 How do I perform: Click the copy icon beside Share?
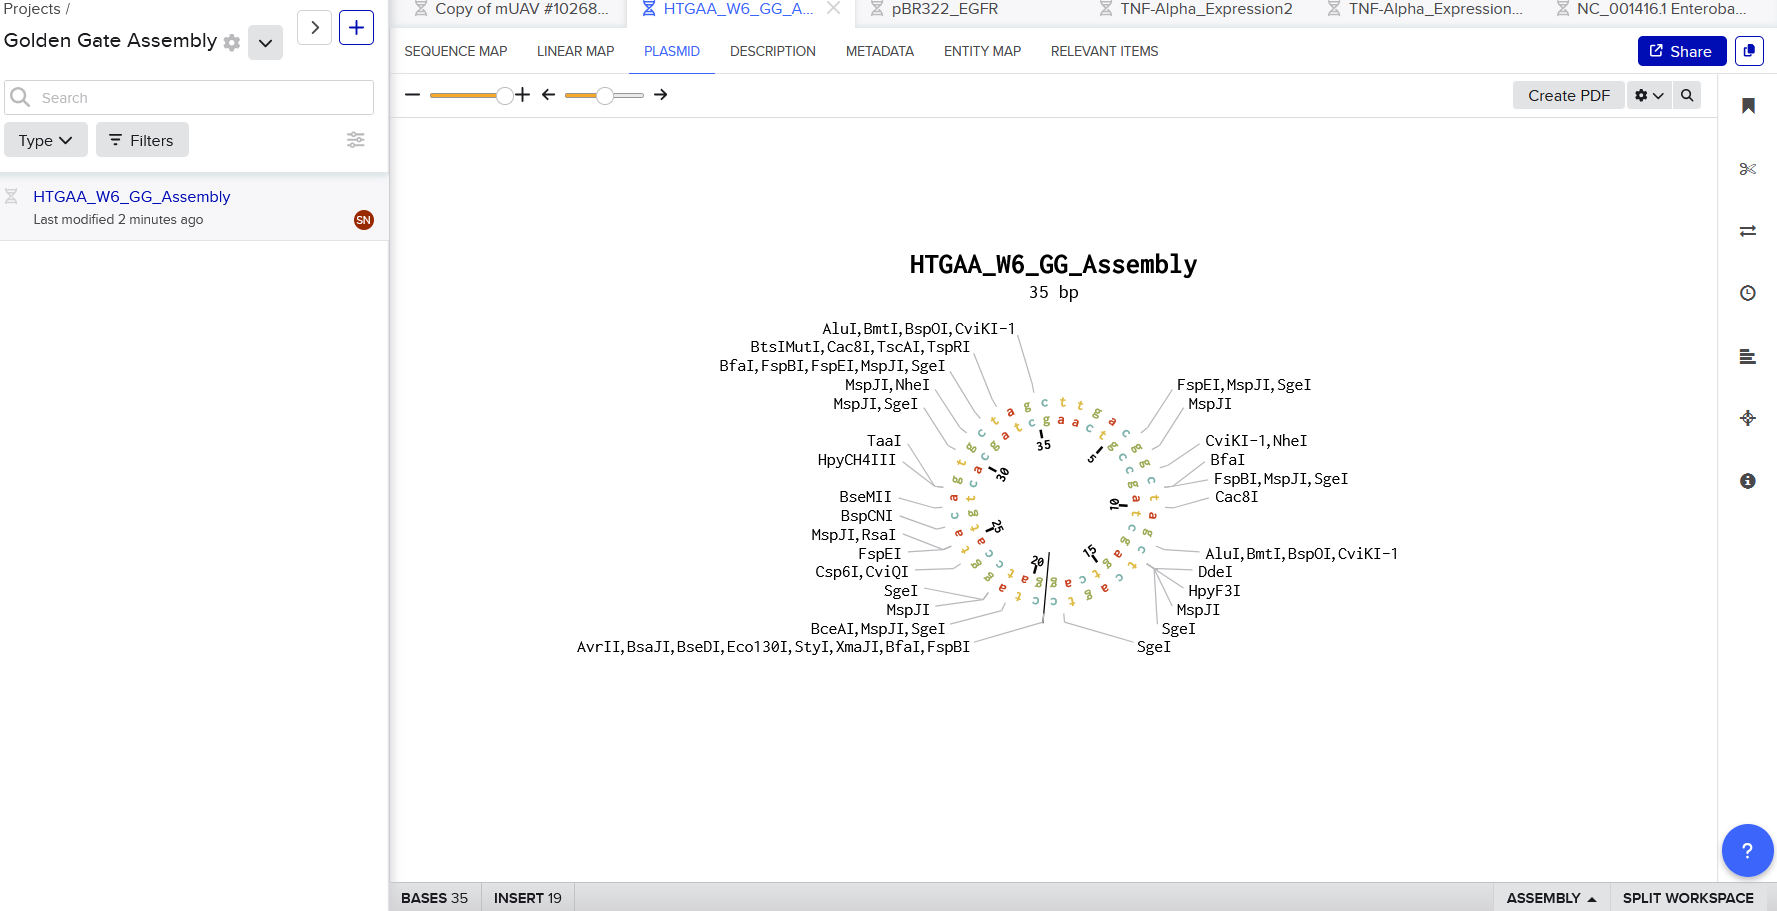(1749, 51)
